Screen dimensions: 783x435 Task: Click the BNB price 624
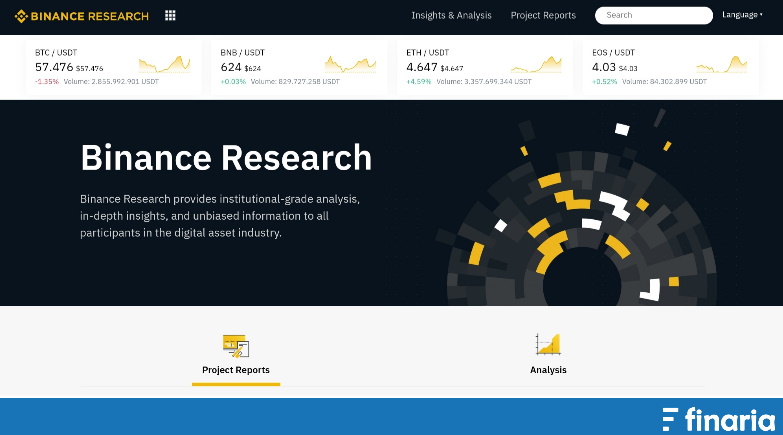pyautogui.click(x=231, y=67)
